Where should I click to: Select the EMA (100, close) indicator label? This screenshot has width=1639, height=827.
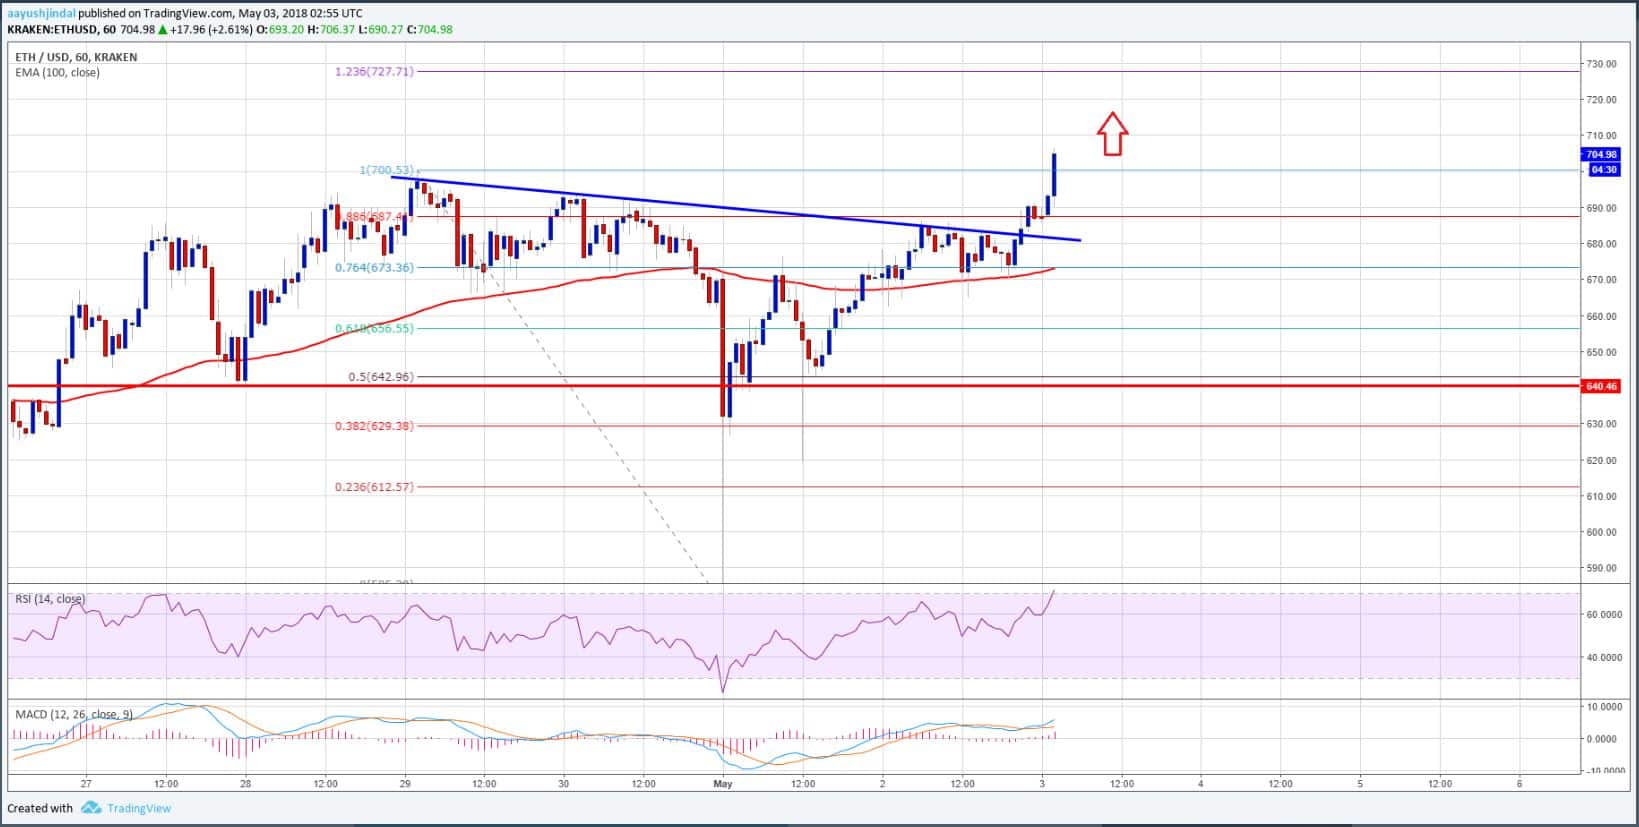pyautogui.click(x=57, y=72)
